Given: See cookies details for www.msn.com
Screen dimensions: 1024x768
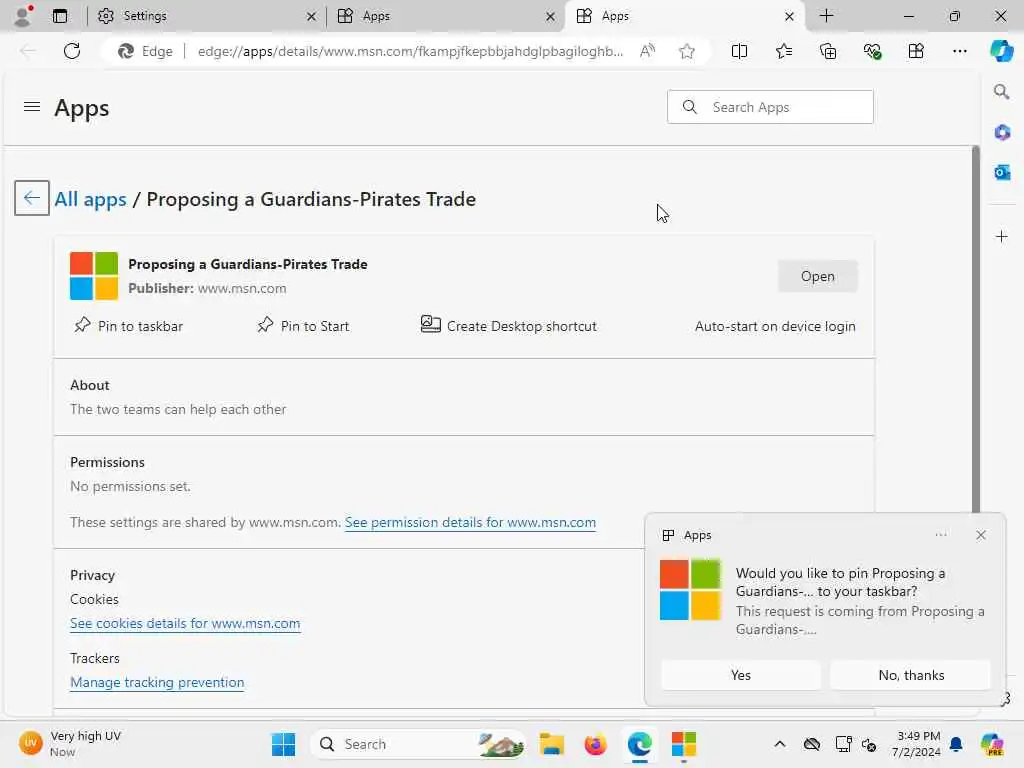Looking at the screenshot, I should (x=185, y=623).
